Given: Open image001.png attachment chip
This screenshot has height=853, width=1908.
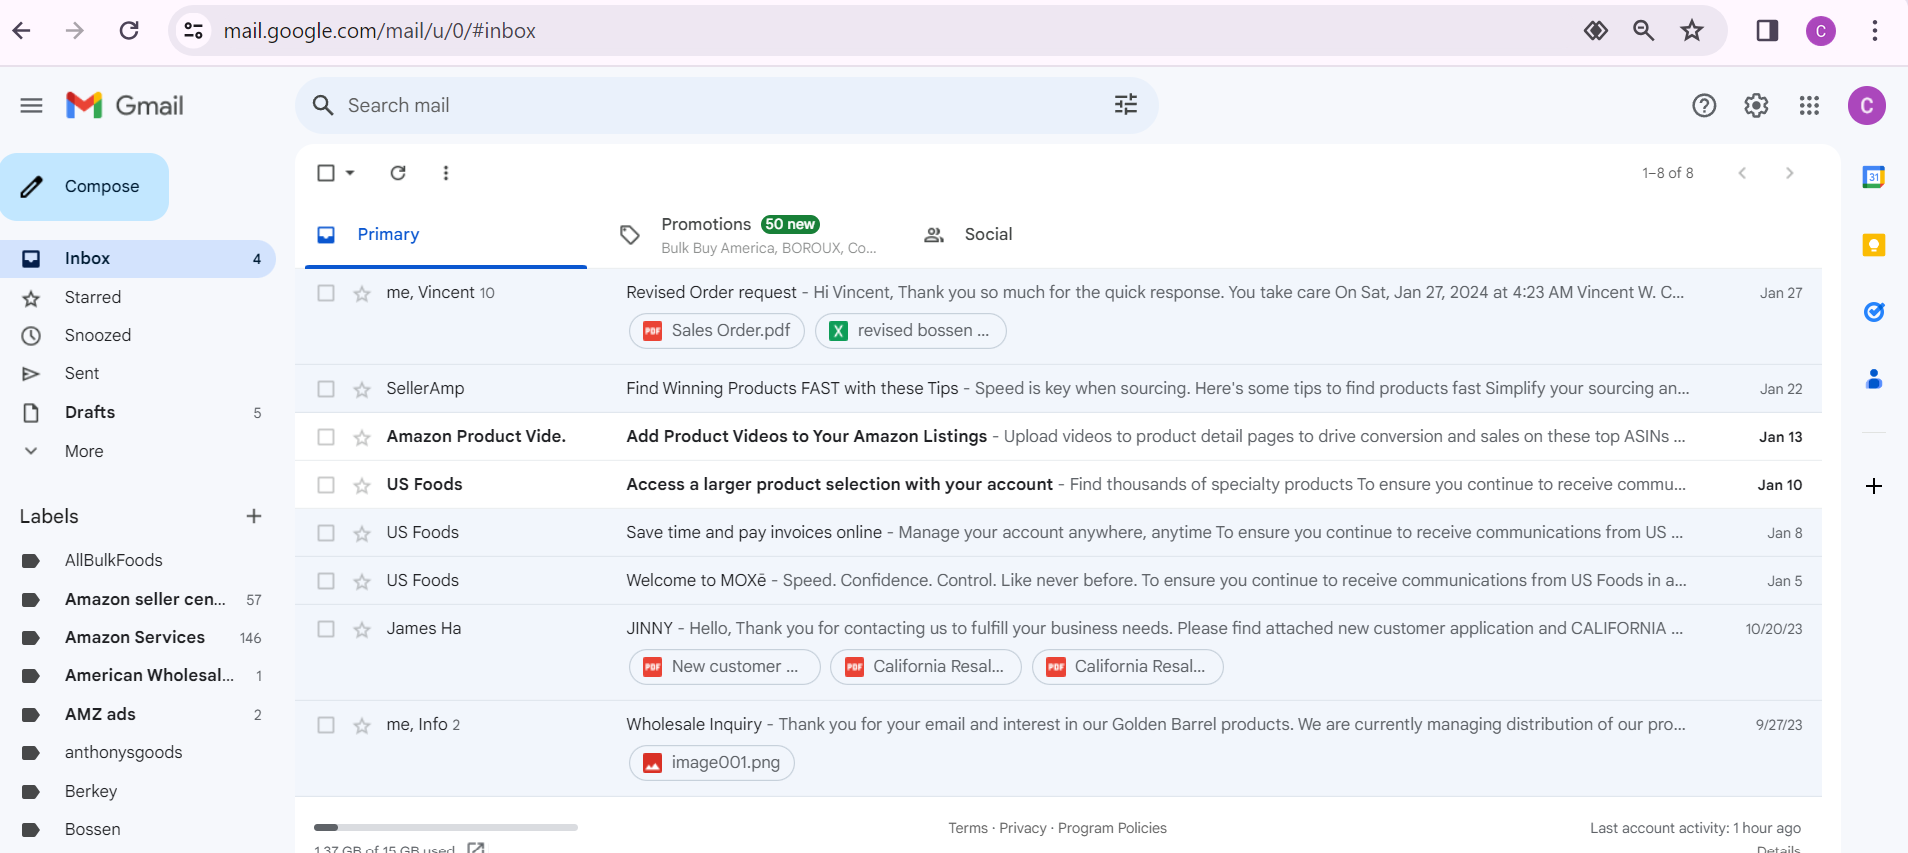Looking at the screenshot, I should (712, 763).
